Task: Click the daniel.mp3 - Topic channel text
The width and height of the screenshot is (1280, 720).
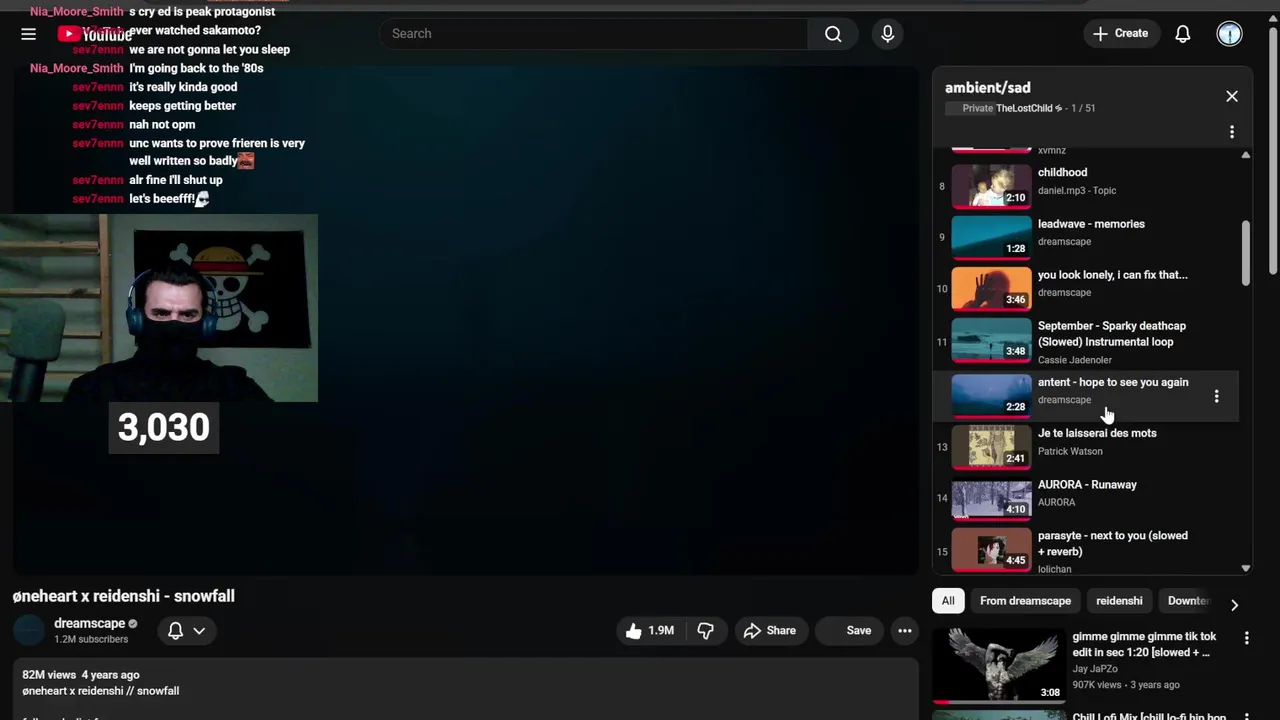Action: tap(1077, 190)
